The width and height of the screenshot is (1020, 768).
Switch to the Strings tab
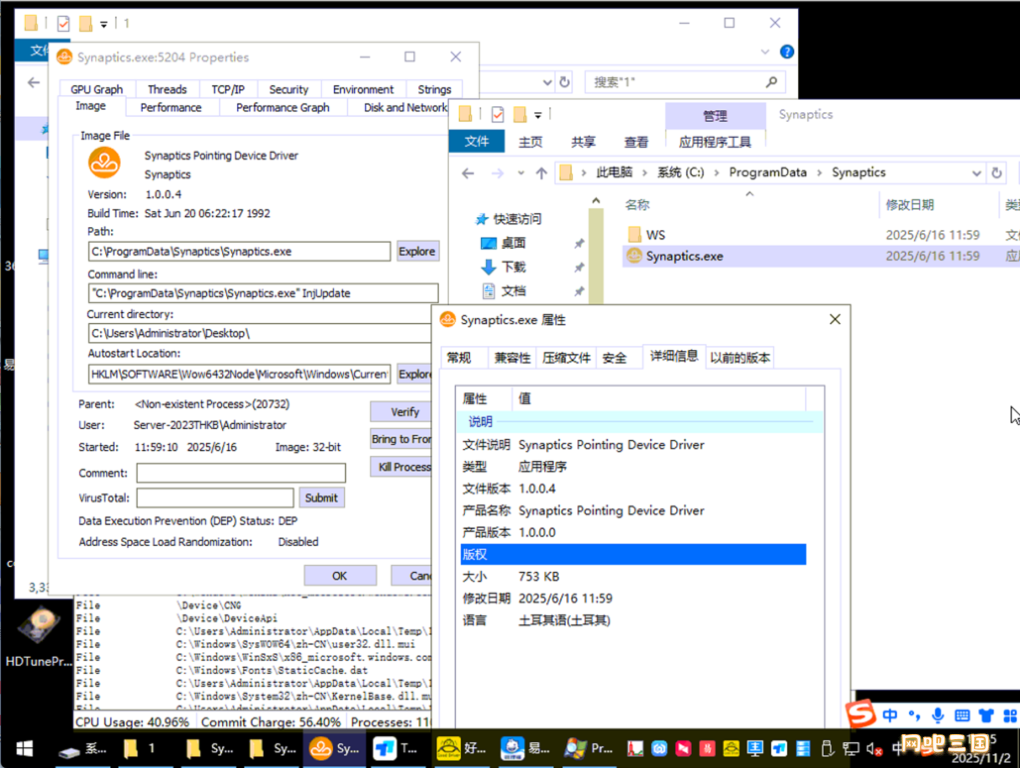(434, 89)
